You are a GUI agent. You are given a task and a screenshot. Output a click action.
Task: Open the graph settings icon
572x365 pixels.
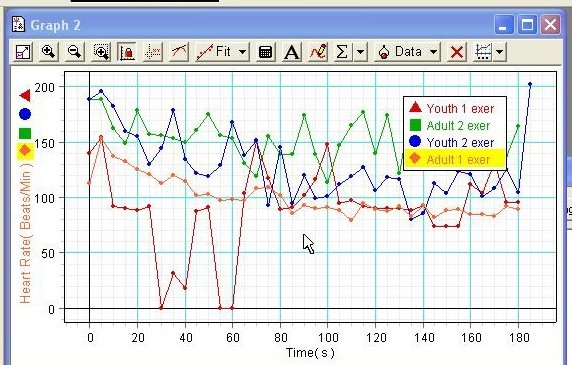tap(483, 52)
